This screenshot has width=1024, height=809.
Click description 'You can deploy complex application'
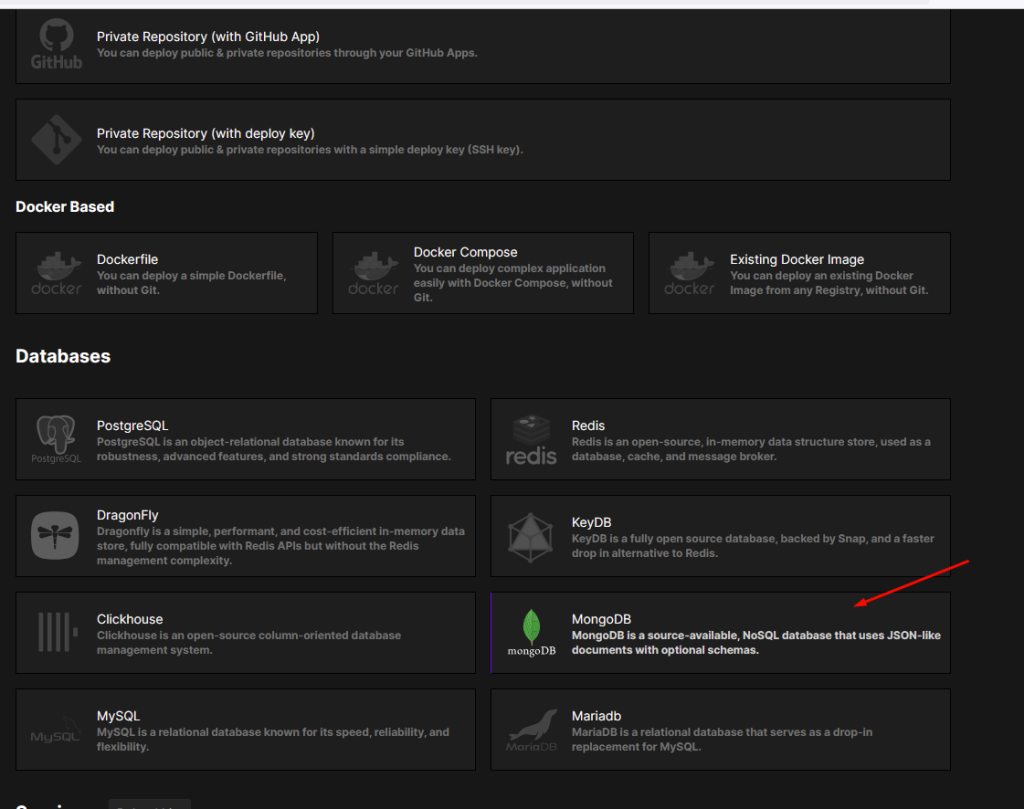tap(513, 283)
